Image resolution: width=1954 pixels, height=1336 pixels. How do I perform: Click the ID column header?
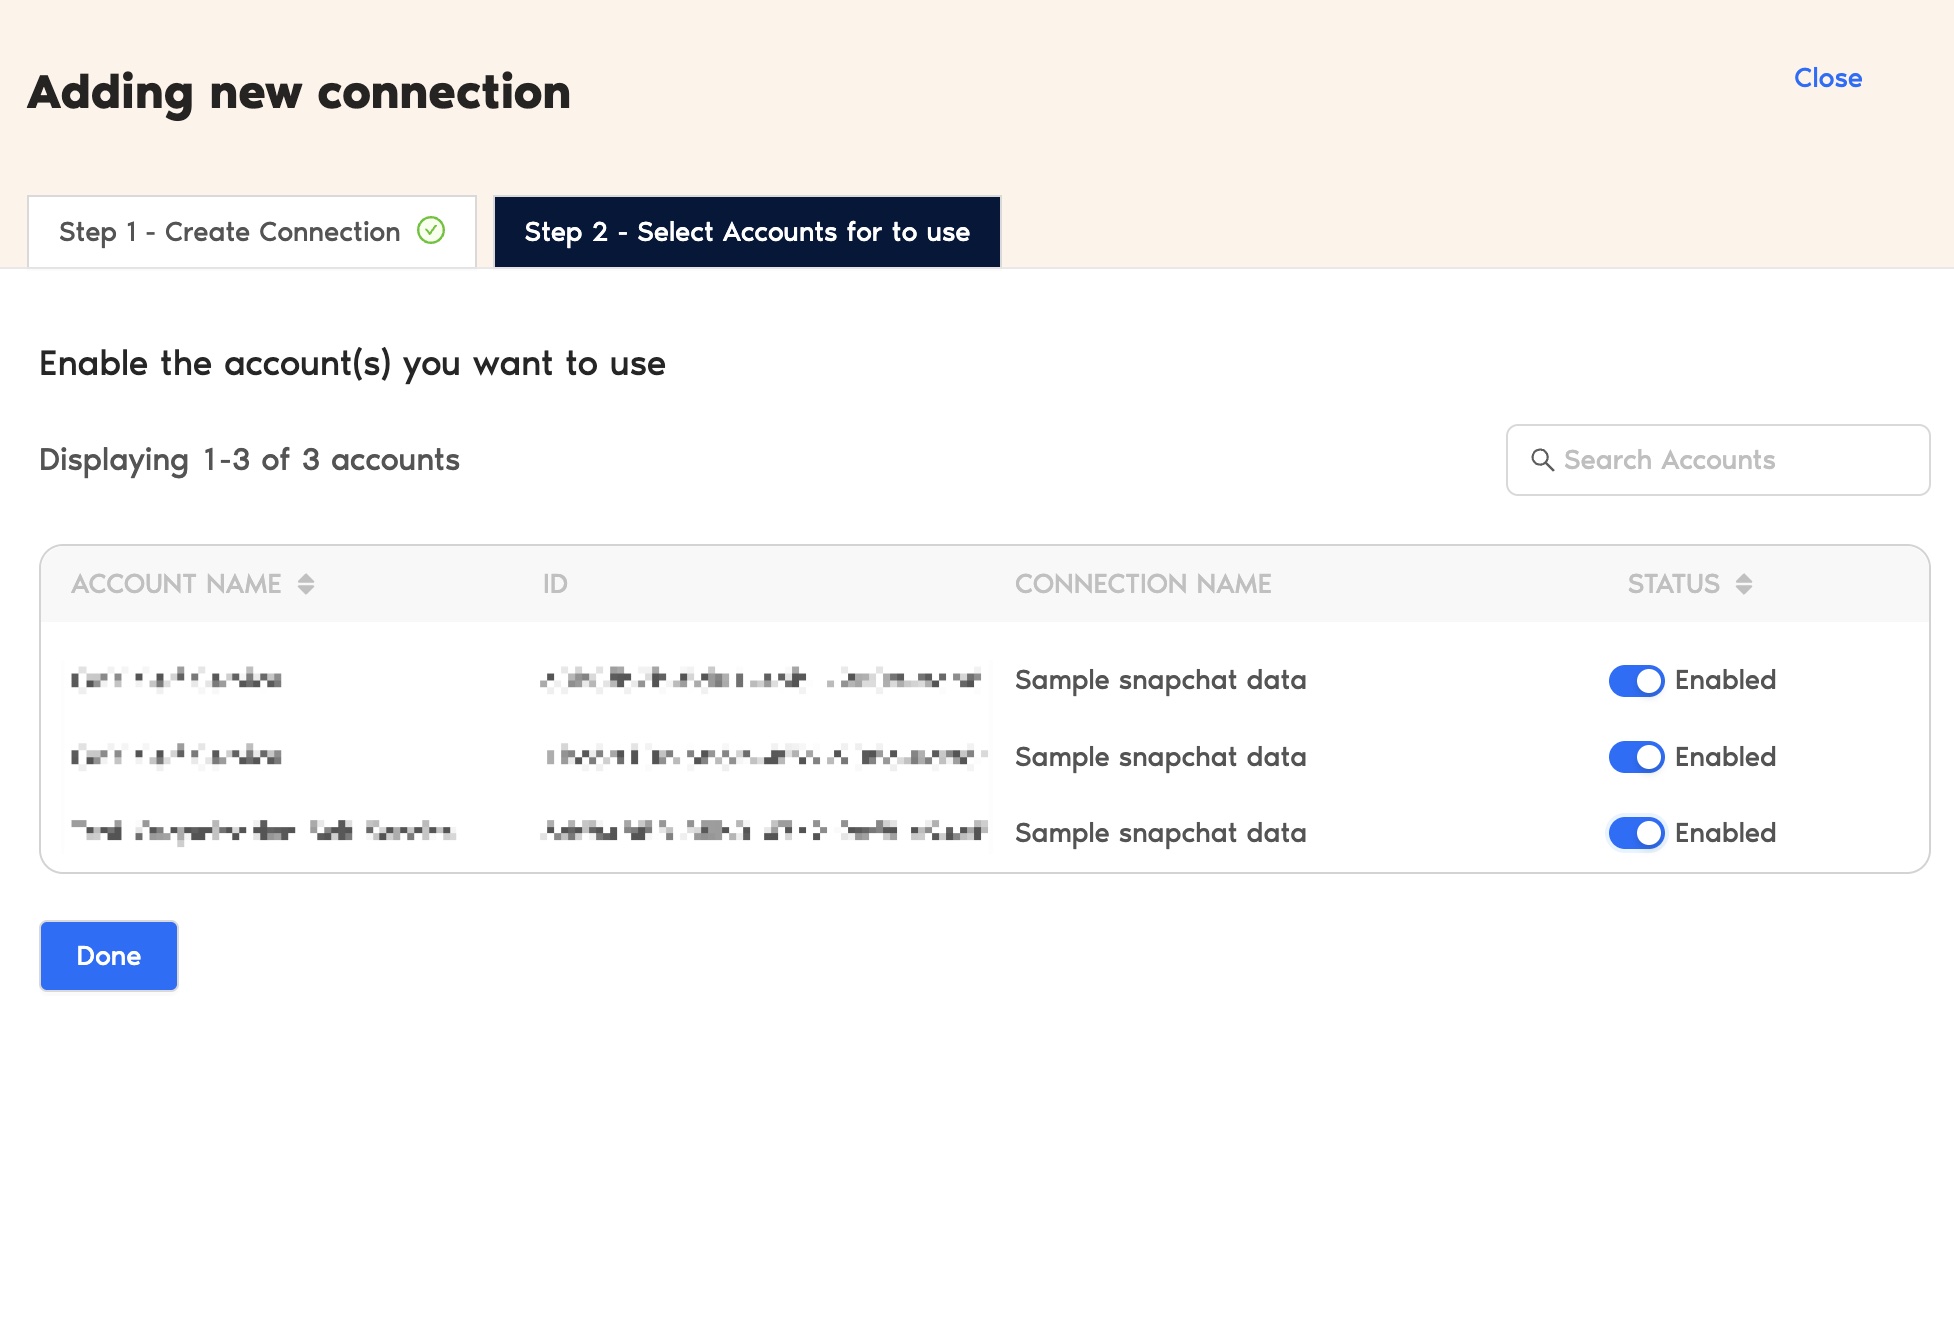(x=555, y=584)
